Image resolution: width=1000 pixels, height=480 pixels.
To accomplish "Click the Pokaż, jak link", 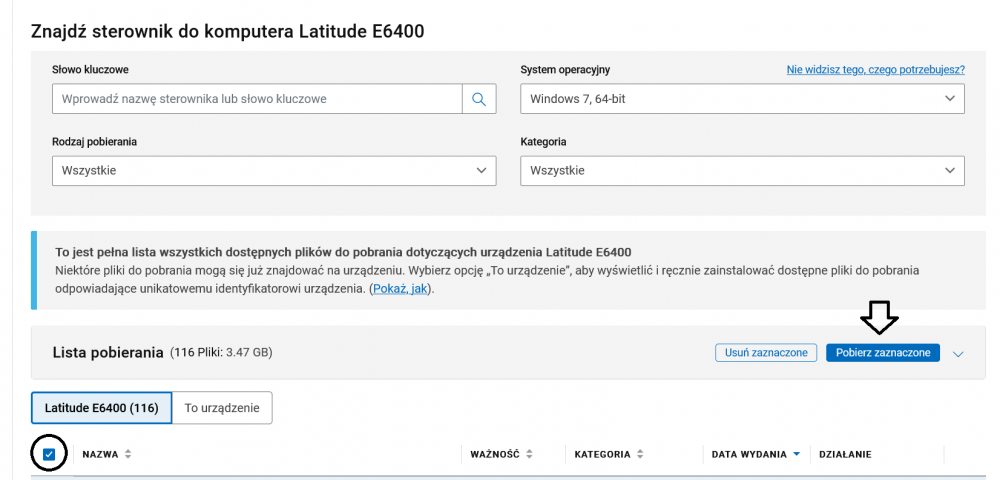I will pos(402,289).
